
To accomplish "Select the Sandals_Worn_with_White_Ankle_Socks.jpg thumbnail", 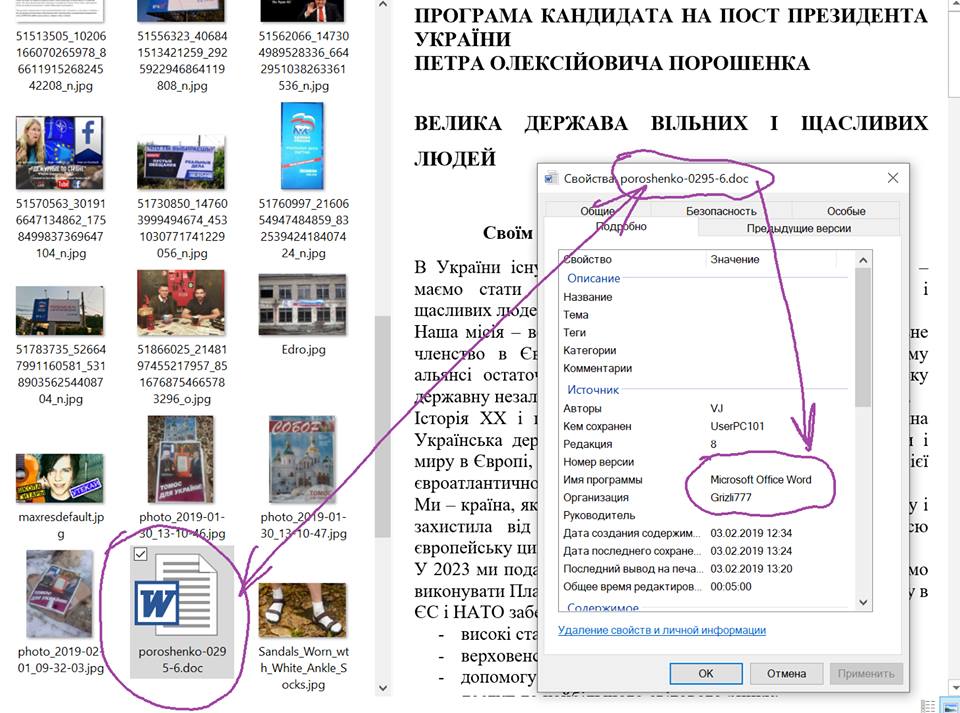I will point(302,610).
